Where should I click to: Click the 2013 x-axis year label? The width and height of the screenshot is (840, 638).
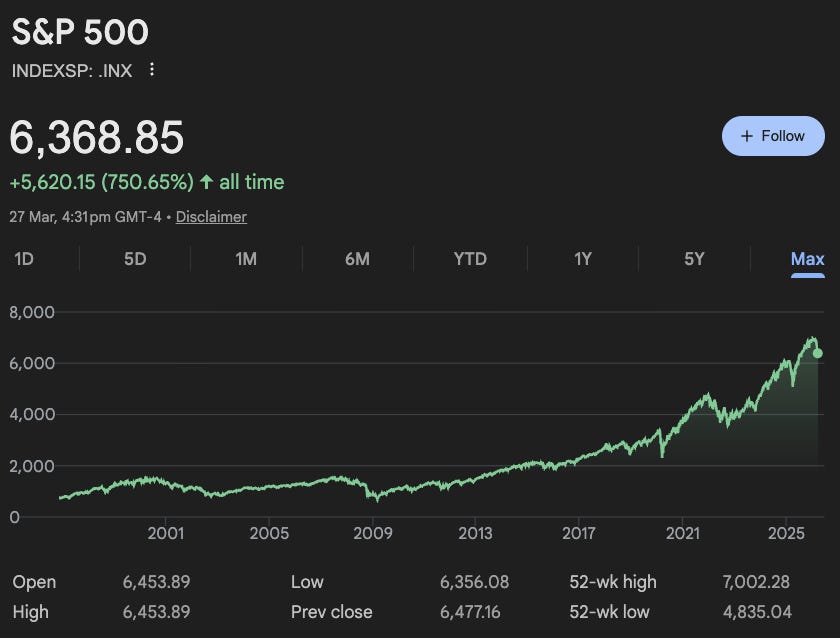(475, 534)
